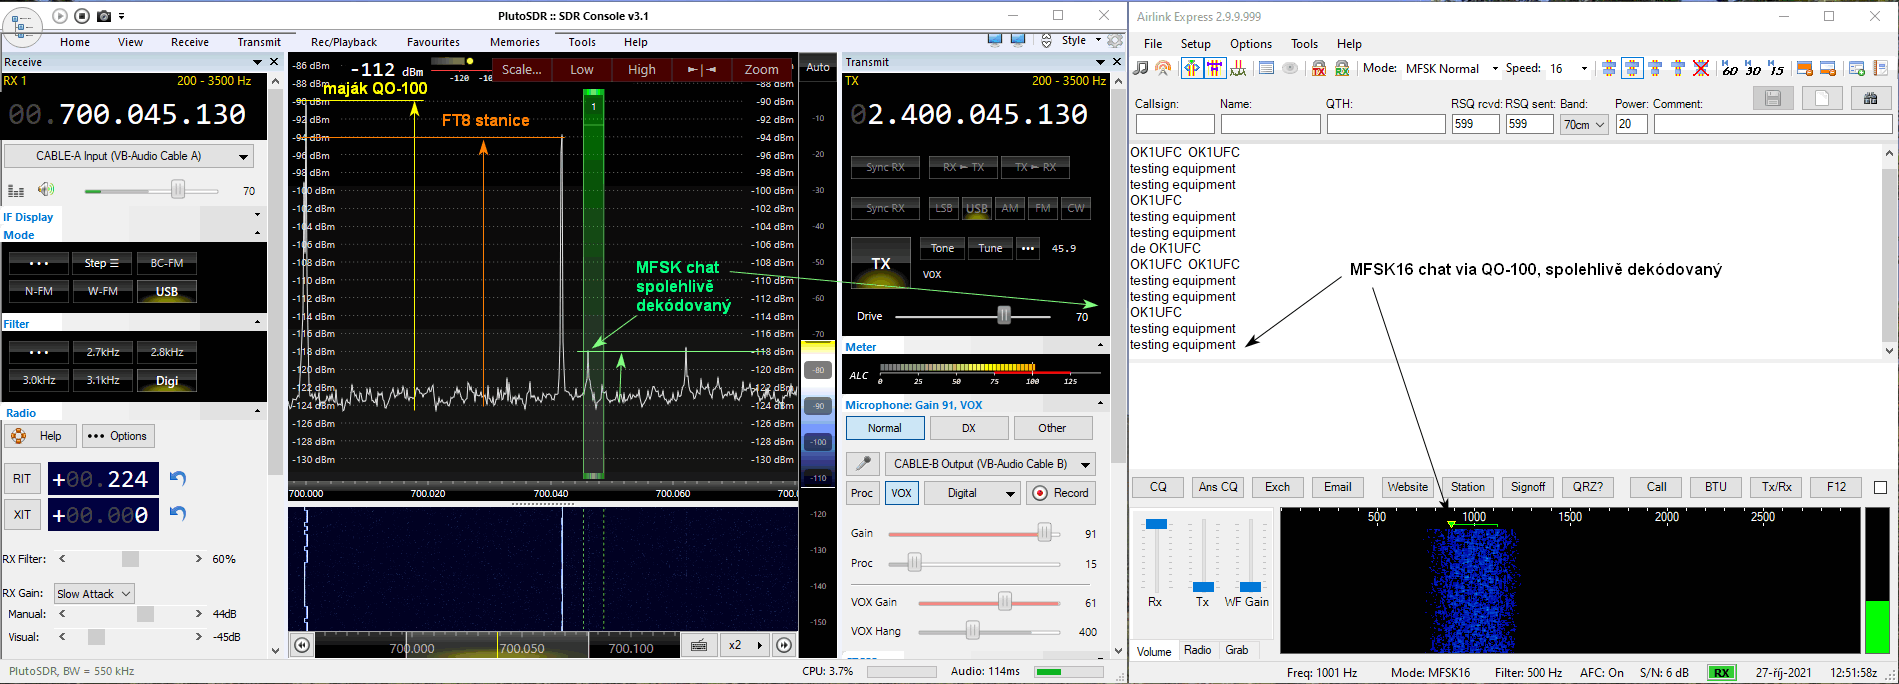Reset RIT offset with the undo arrow
This screenshot has height=684, width=1899.
(x=178, y=478)
